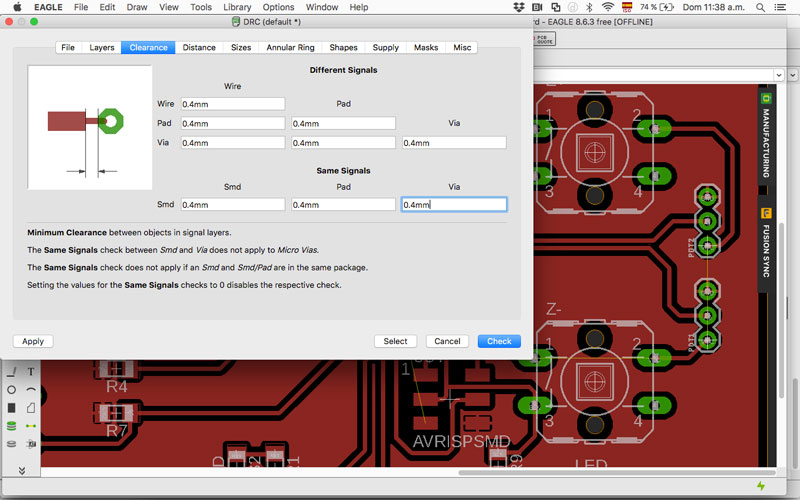Open the View menu
The width and height of the screenshot is (800, 500).
click(168, 7)
